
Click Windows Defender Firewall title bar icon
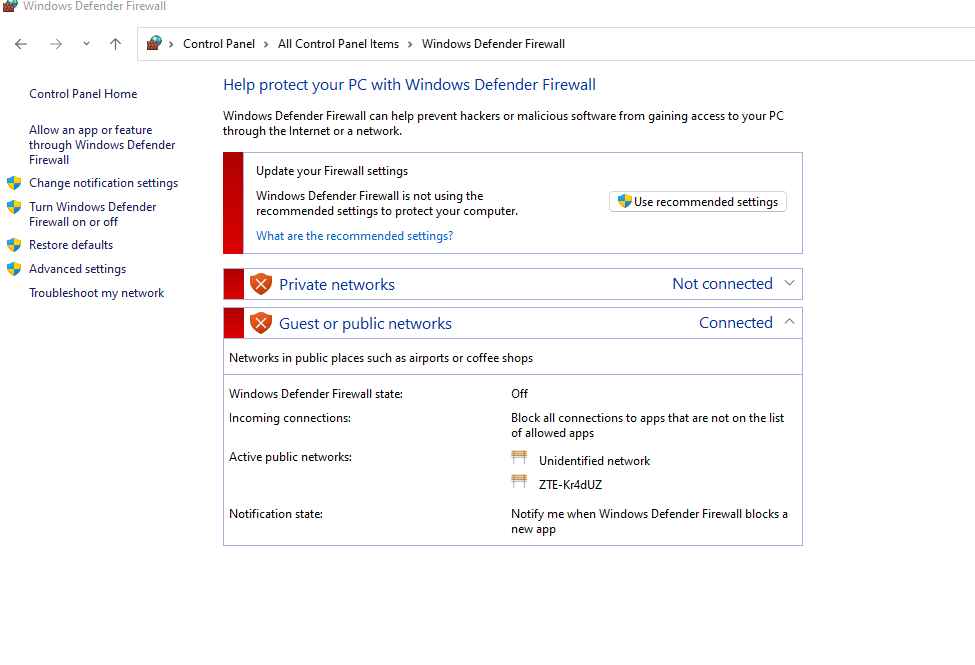pyautogui.click(x=10, y=6)
